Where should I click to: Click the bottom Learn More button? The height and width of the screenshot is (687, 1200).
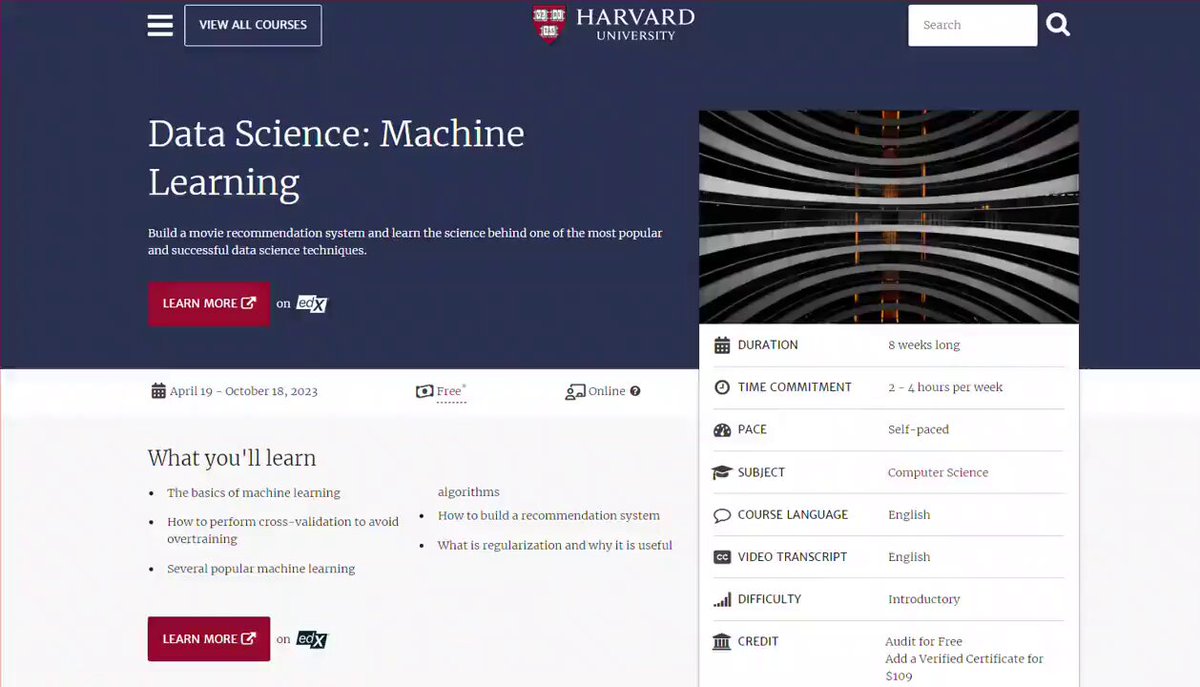[x=209, y=639]
